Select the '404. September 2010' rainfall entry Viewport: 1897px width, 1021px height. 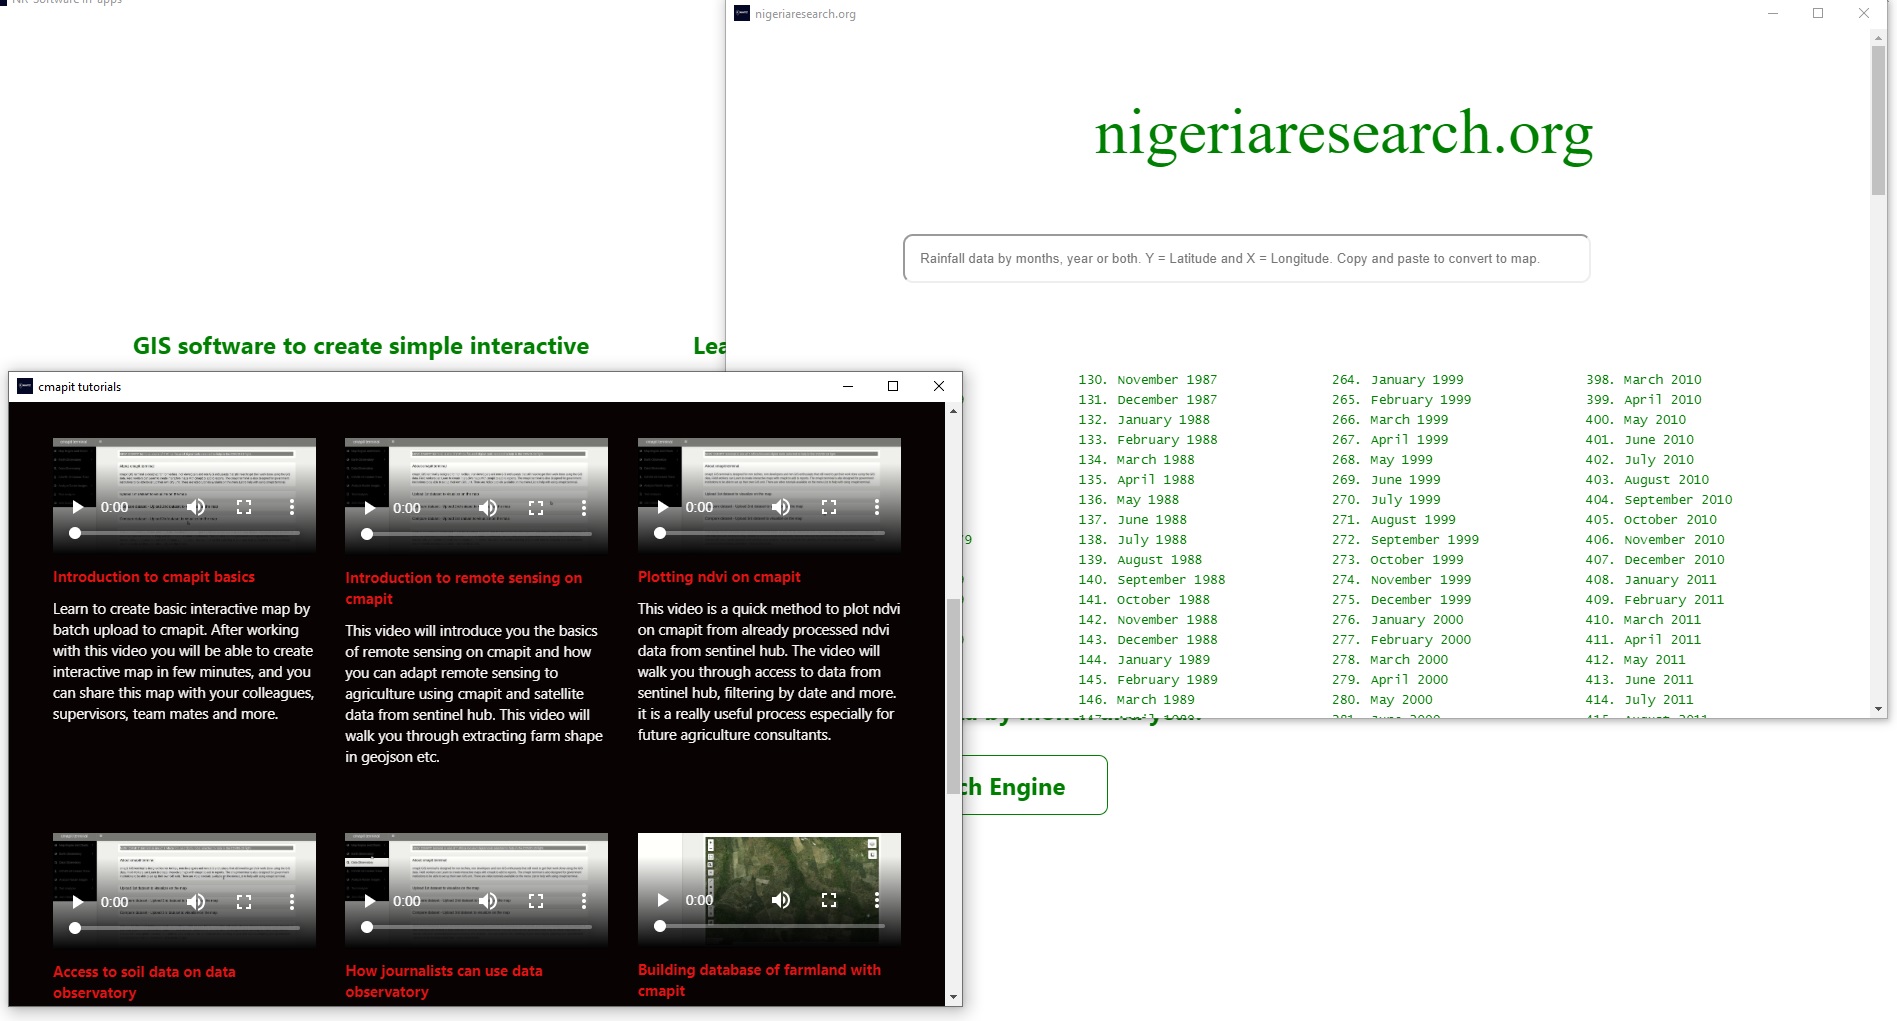(x=1658, y=500)
